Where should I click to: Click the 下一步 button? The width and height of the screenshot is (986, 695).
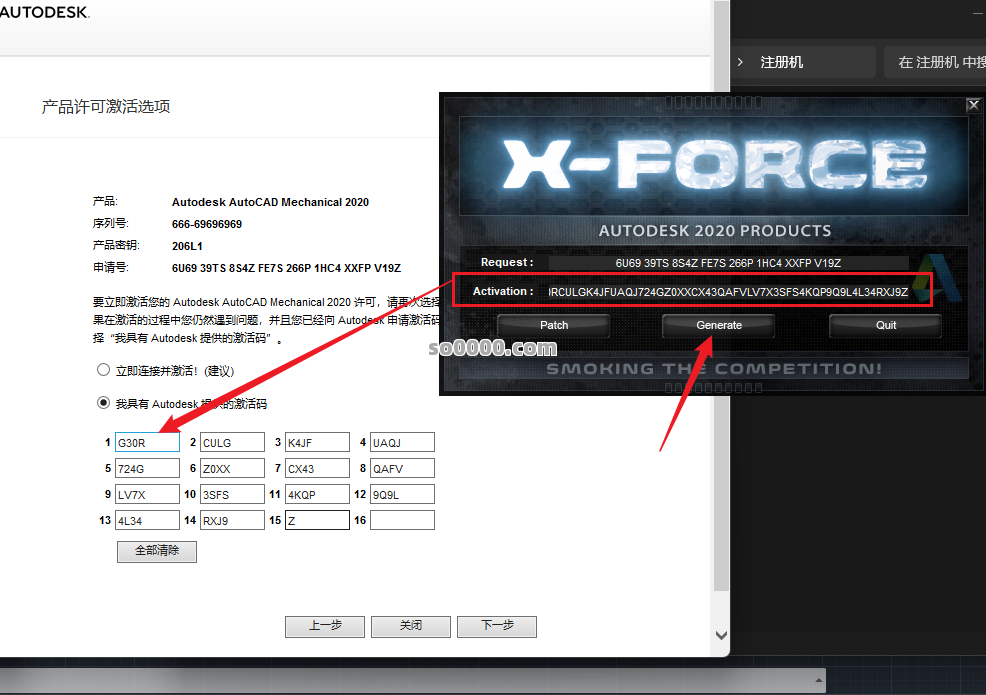tap(497, 626)
